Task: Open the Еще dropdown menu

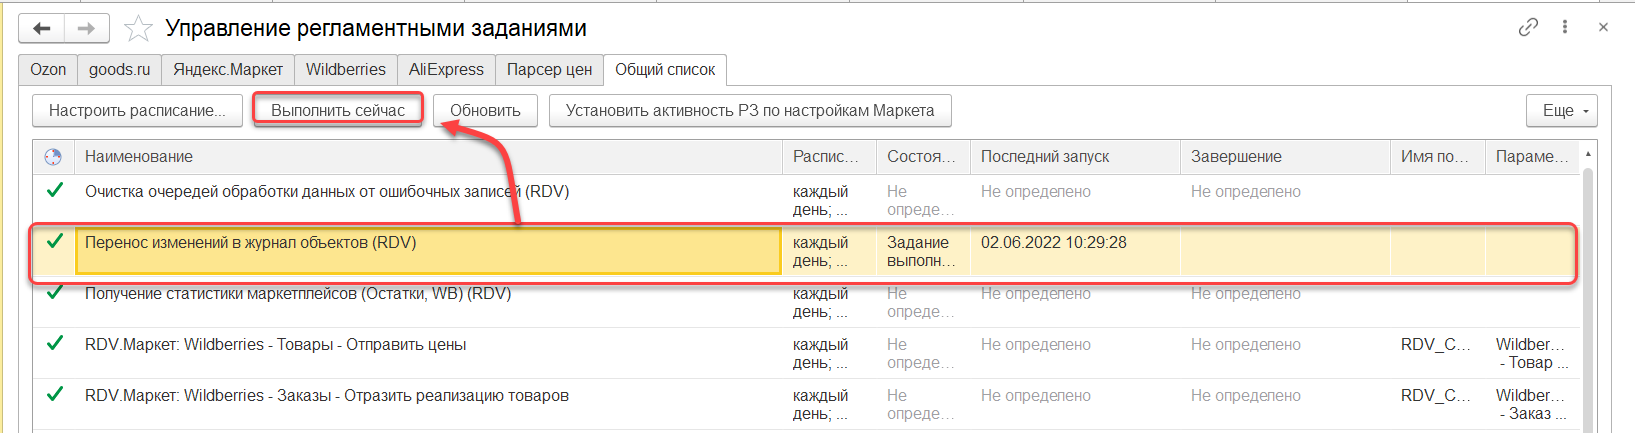Action: click(1561, 111)
